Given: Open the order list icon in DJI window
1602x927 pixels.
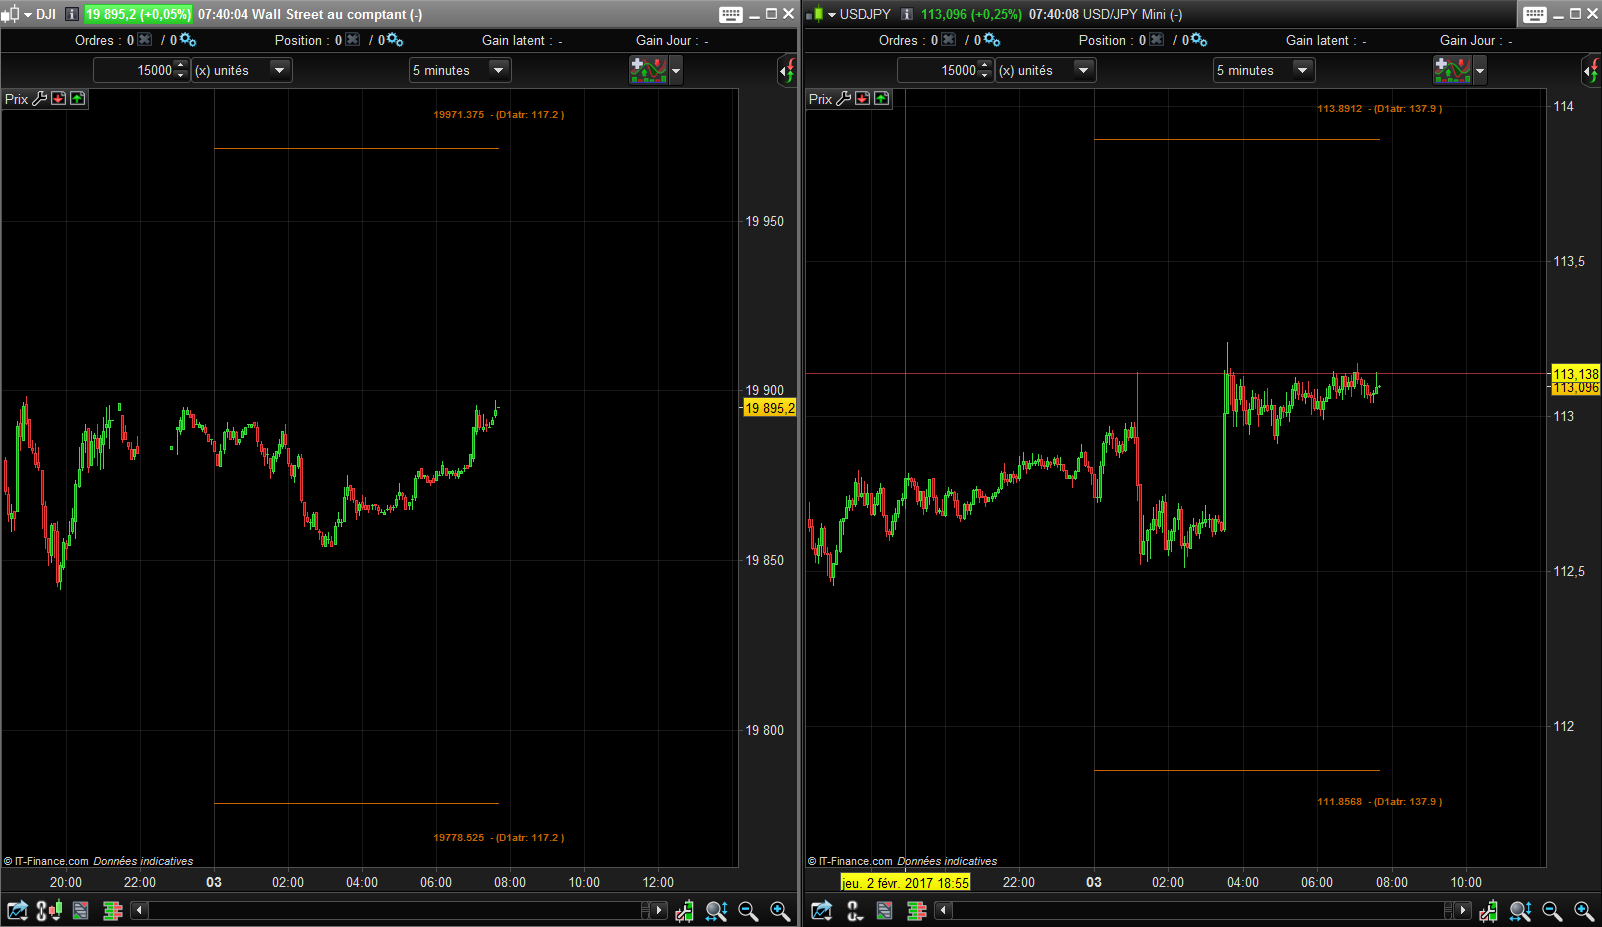Looking at the screenshot, I should tap(81, 911).
